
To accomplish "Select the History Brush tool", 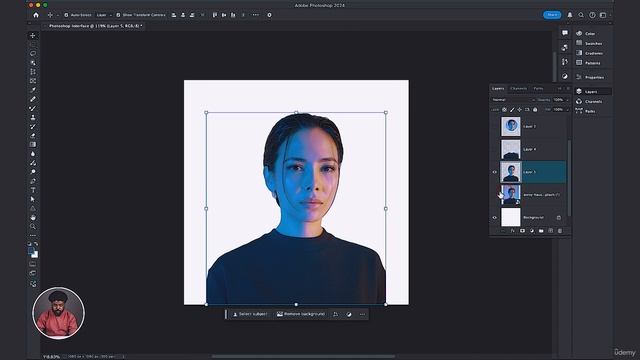I will tap(33, 127).
